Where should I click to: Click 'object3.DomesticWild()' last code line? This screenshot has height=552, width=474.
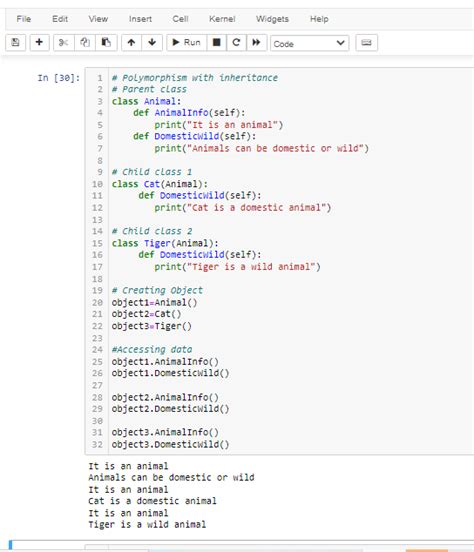click(x=170, y=444)
